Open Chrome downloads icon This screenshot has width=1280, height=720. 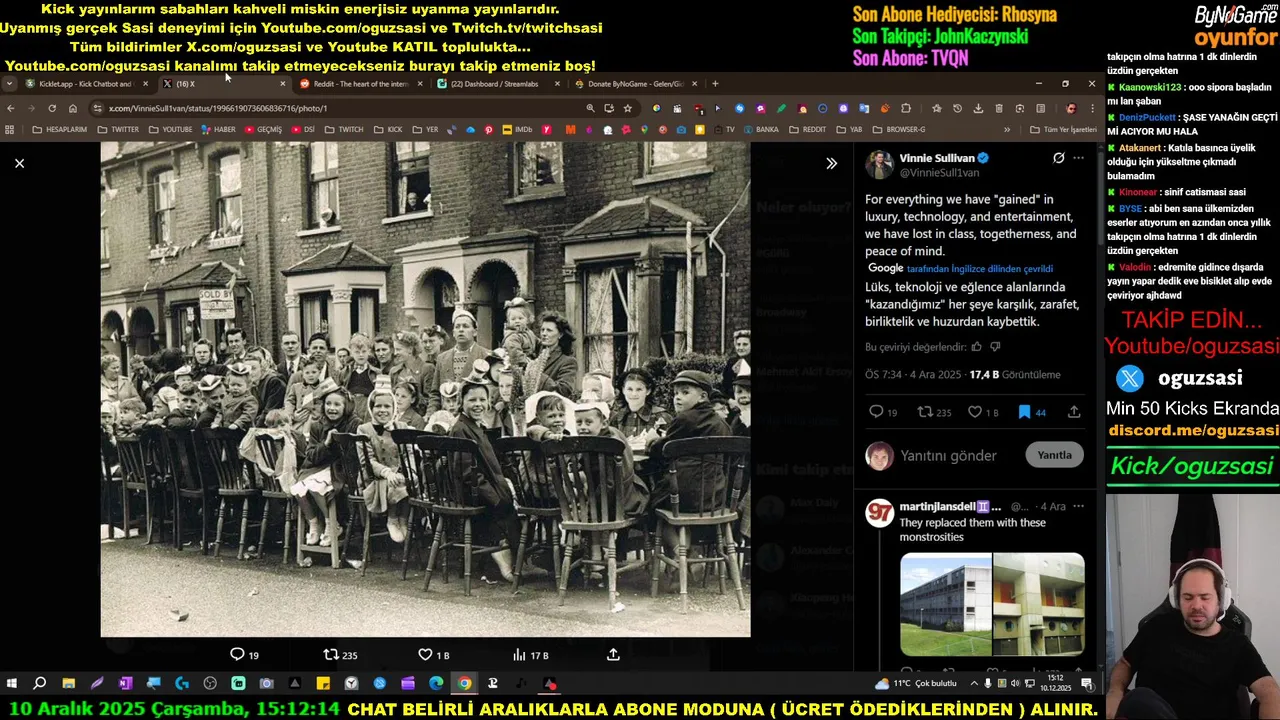[978, 108]
